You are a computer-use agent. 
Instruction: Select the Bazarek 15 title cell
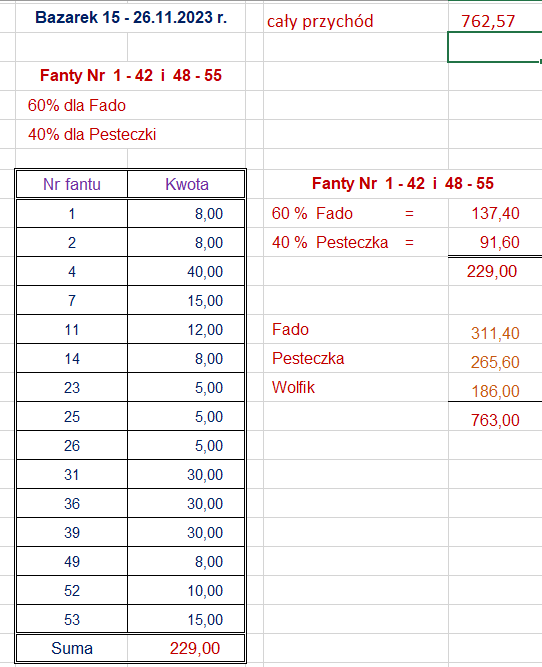tap(131, 17)
